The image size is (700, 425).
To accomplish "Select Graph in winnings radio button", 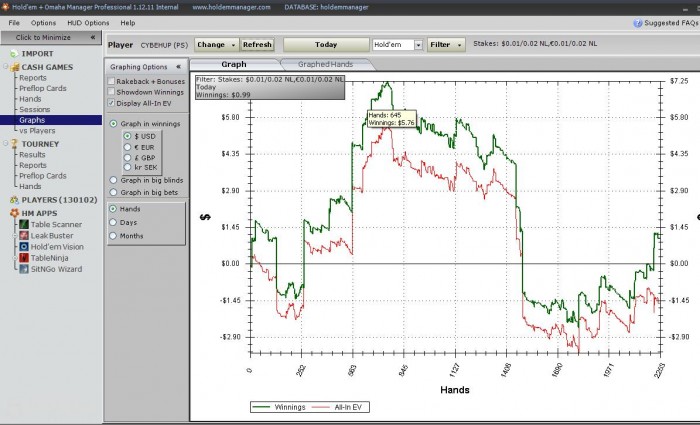I will pos(113,124).
